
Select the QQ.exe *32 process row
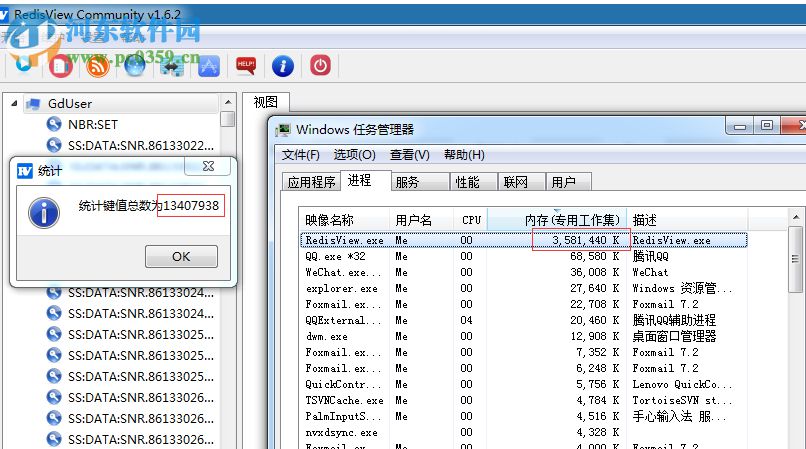(x=523, y=256)
